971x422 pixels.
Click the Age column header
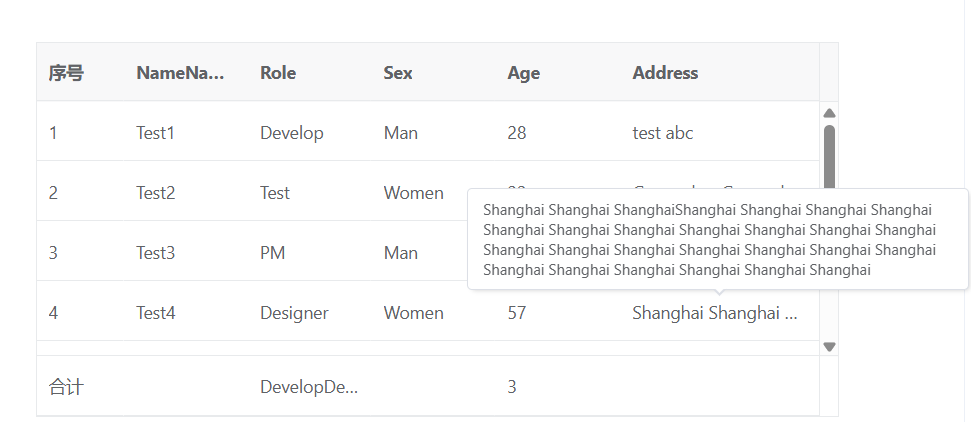[523, 73]
